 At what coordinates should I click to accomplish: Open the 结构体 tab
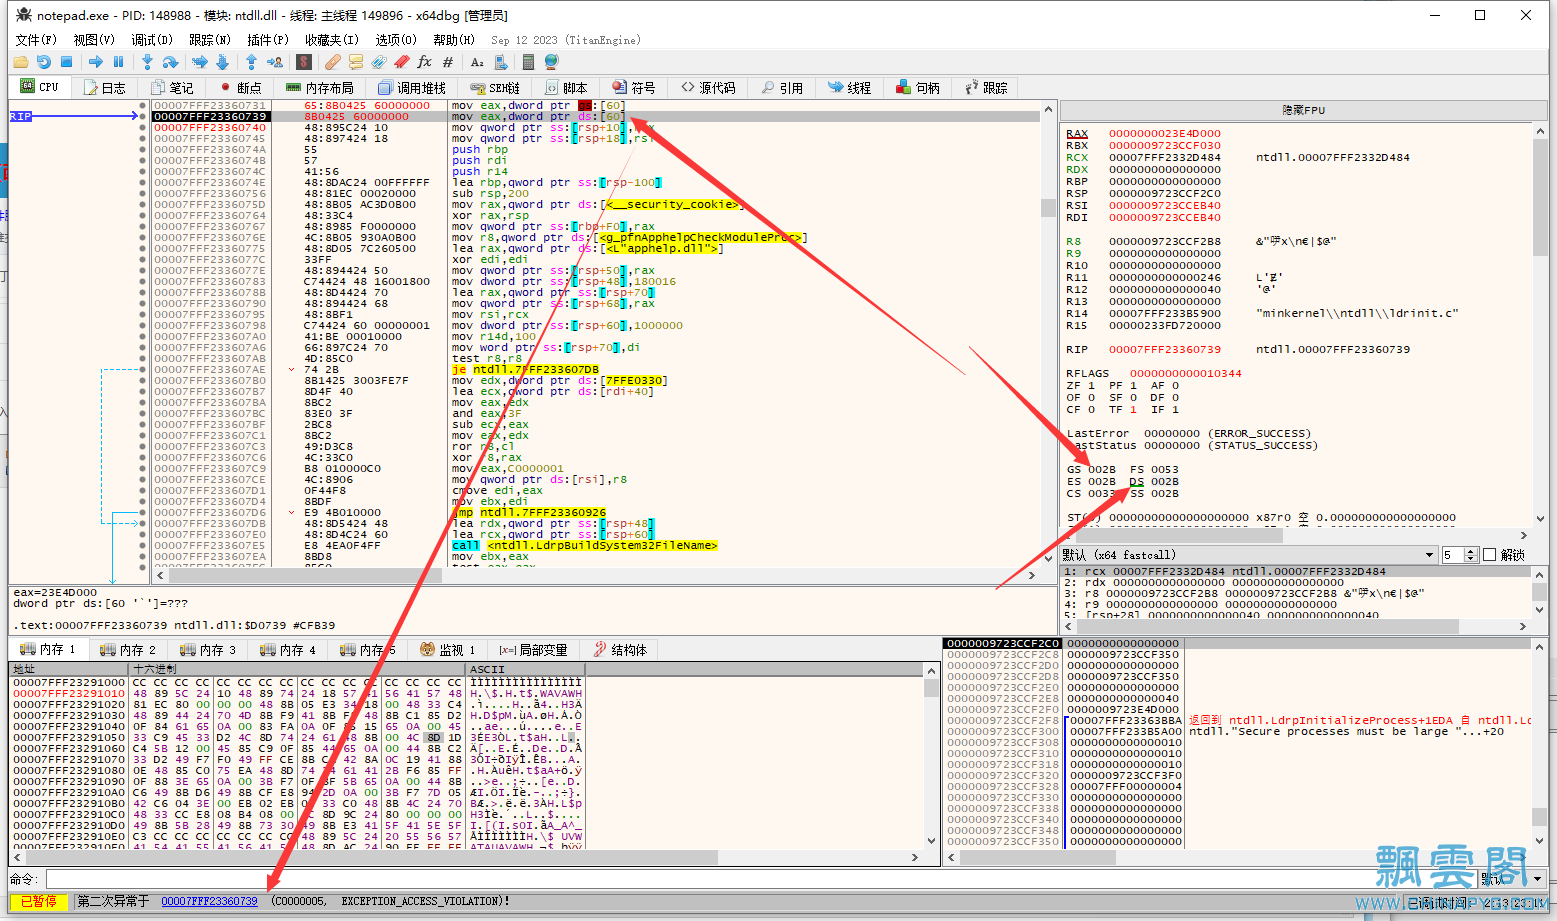pyautogui.click(x=620, y=650)
